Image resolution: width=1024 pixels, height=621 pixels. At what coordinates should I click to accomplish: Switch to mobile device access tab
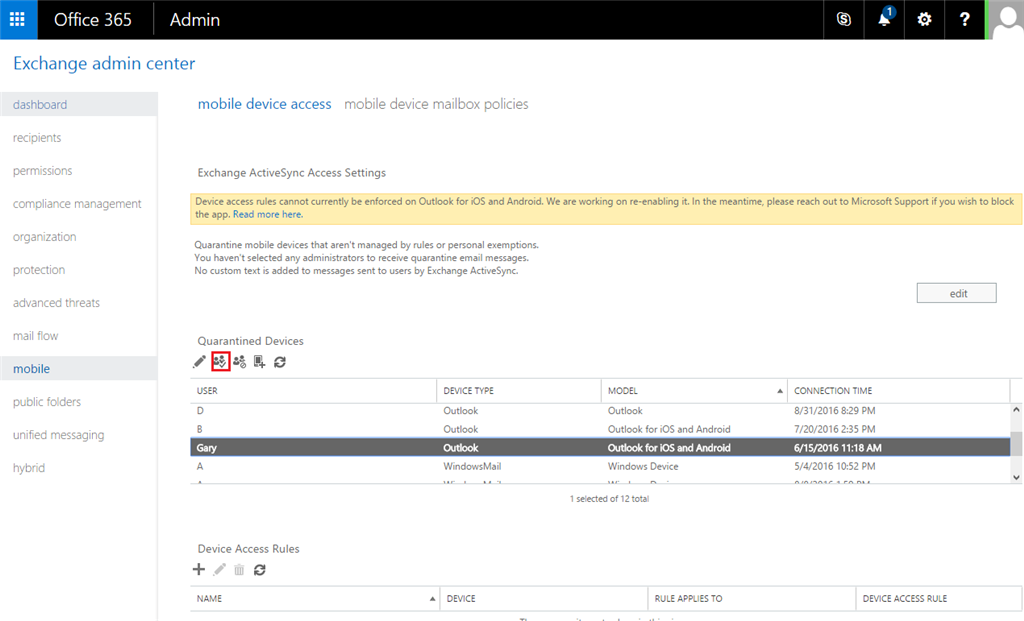[x=264, y=104]
